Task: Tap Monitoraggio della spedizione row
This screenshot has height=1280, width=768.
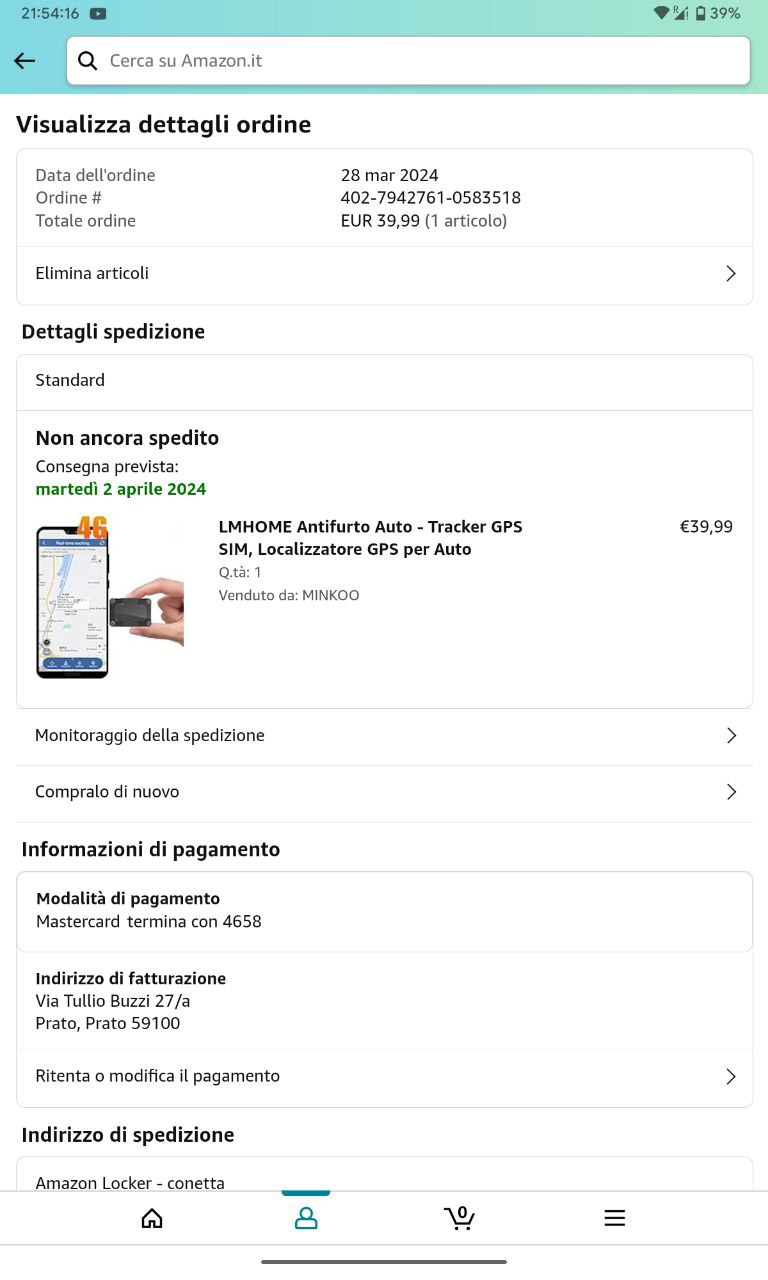Action: click(x=150, y=736)
